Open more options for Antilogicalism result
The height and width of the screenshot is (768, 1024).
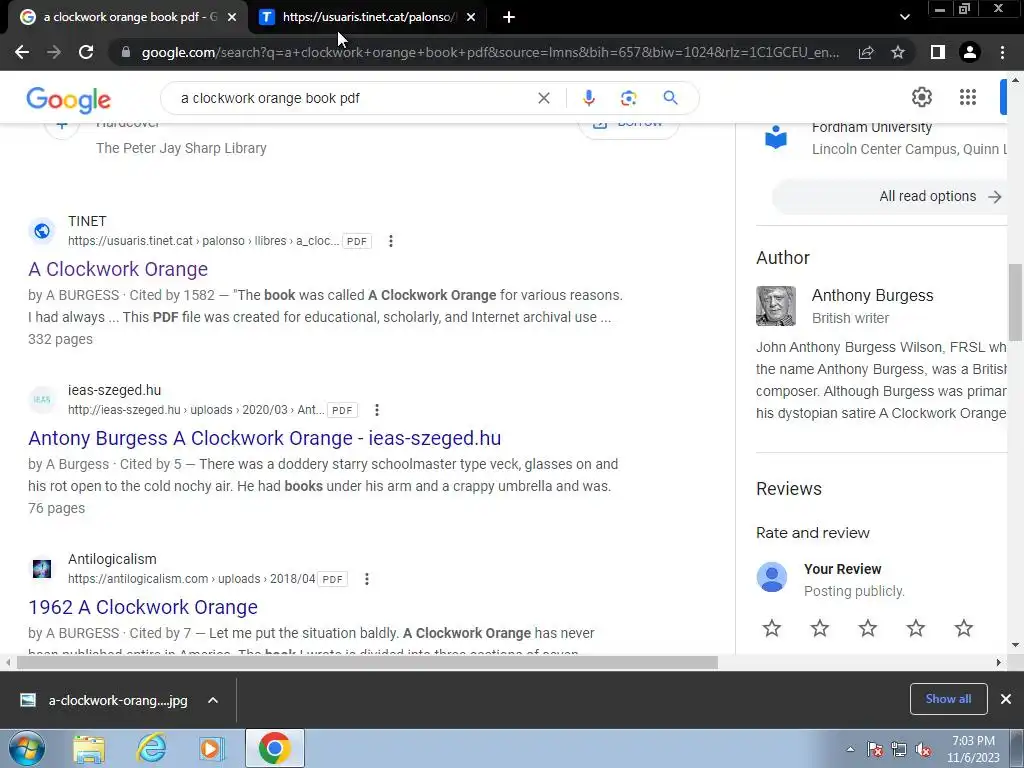(367, 579)
